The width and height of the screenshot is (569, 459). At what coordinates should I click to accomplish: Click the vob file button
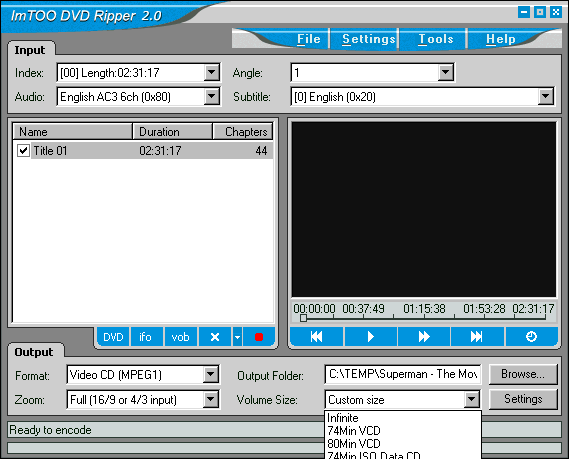pos(180,337)
